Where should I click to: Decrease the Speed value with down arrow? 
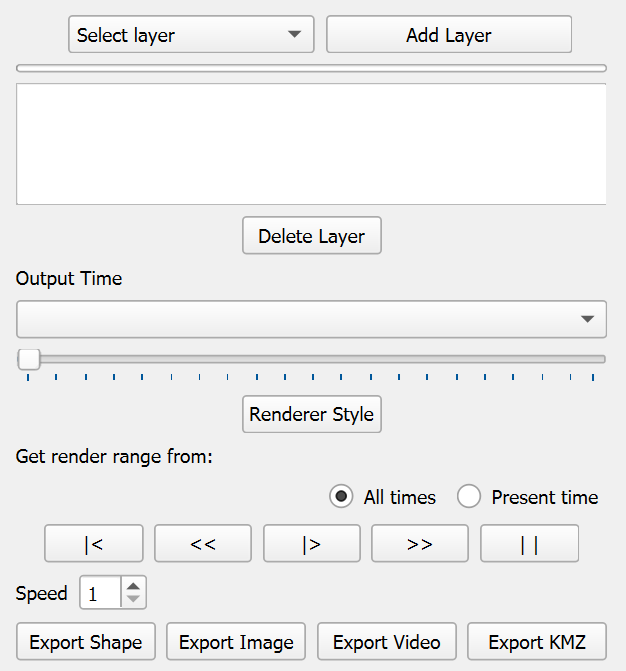134,600
